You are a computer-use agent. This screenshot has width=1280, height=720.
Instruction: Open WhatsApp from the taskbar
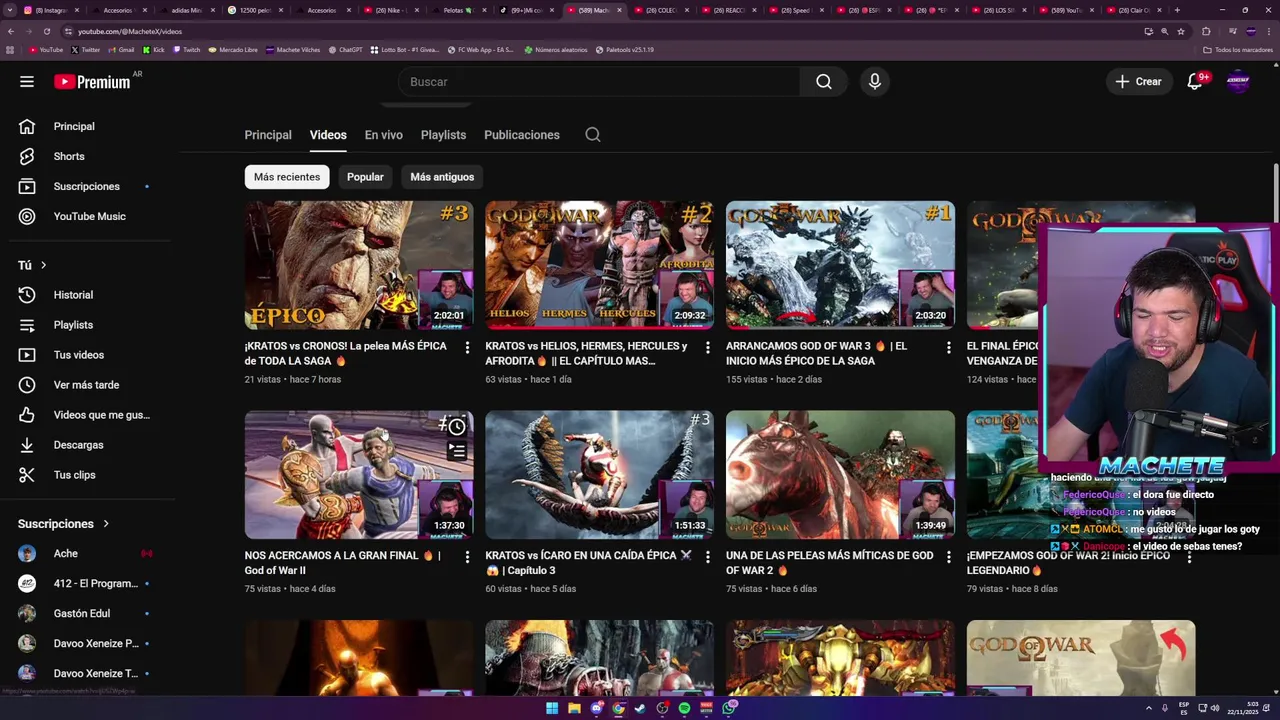coord(729,708)
